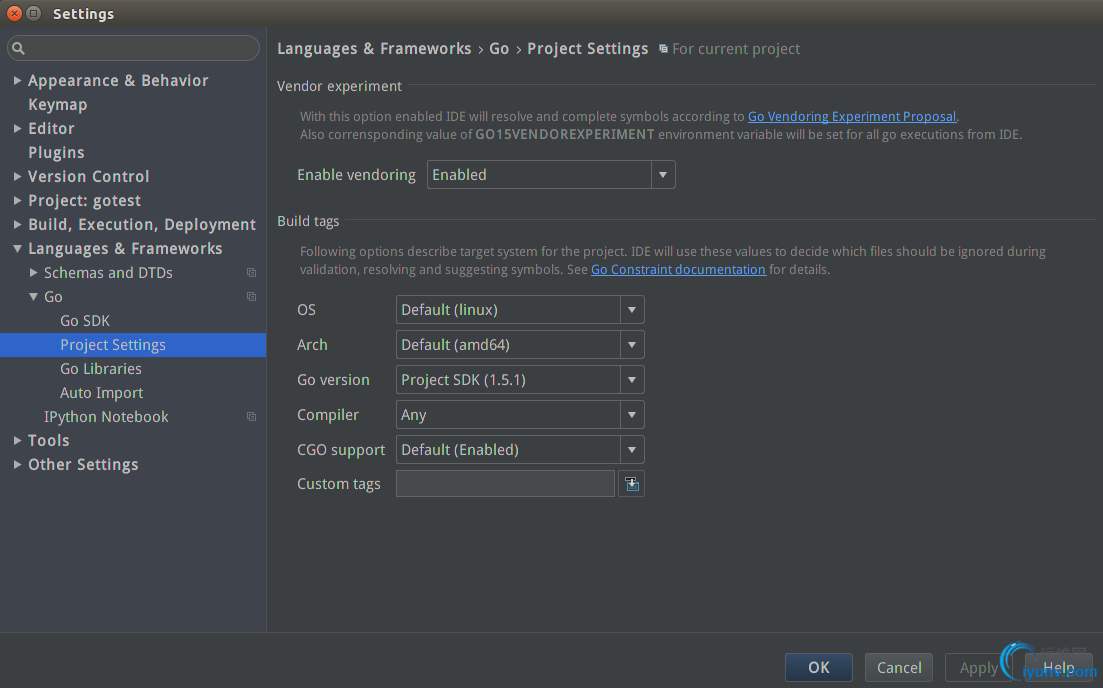Click the window maximize button

click(x=33, y=13)
